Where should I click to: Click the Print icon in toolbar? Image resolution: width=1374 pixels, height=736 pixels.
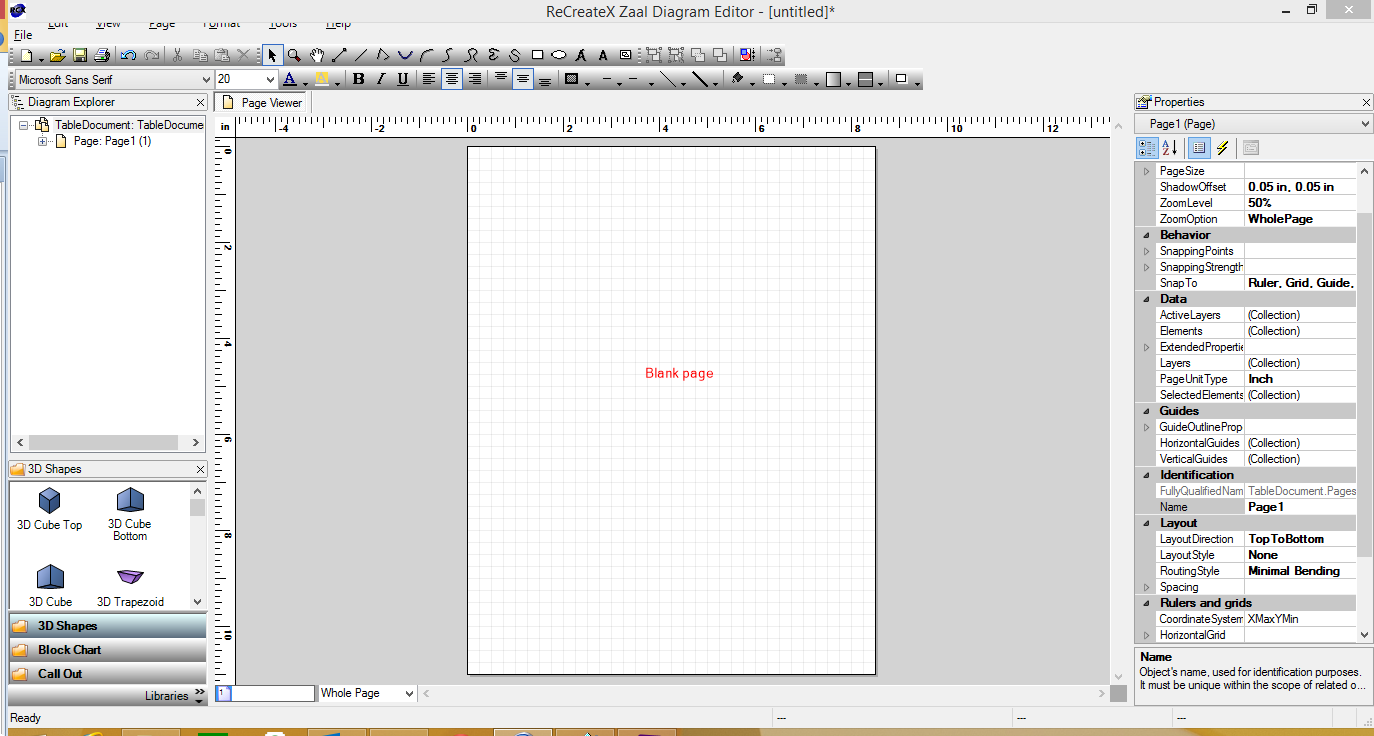[x=101, y=55]
